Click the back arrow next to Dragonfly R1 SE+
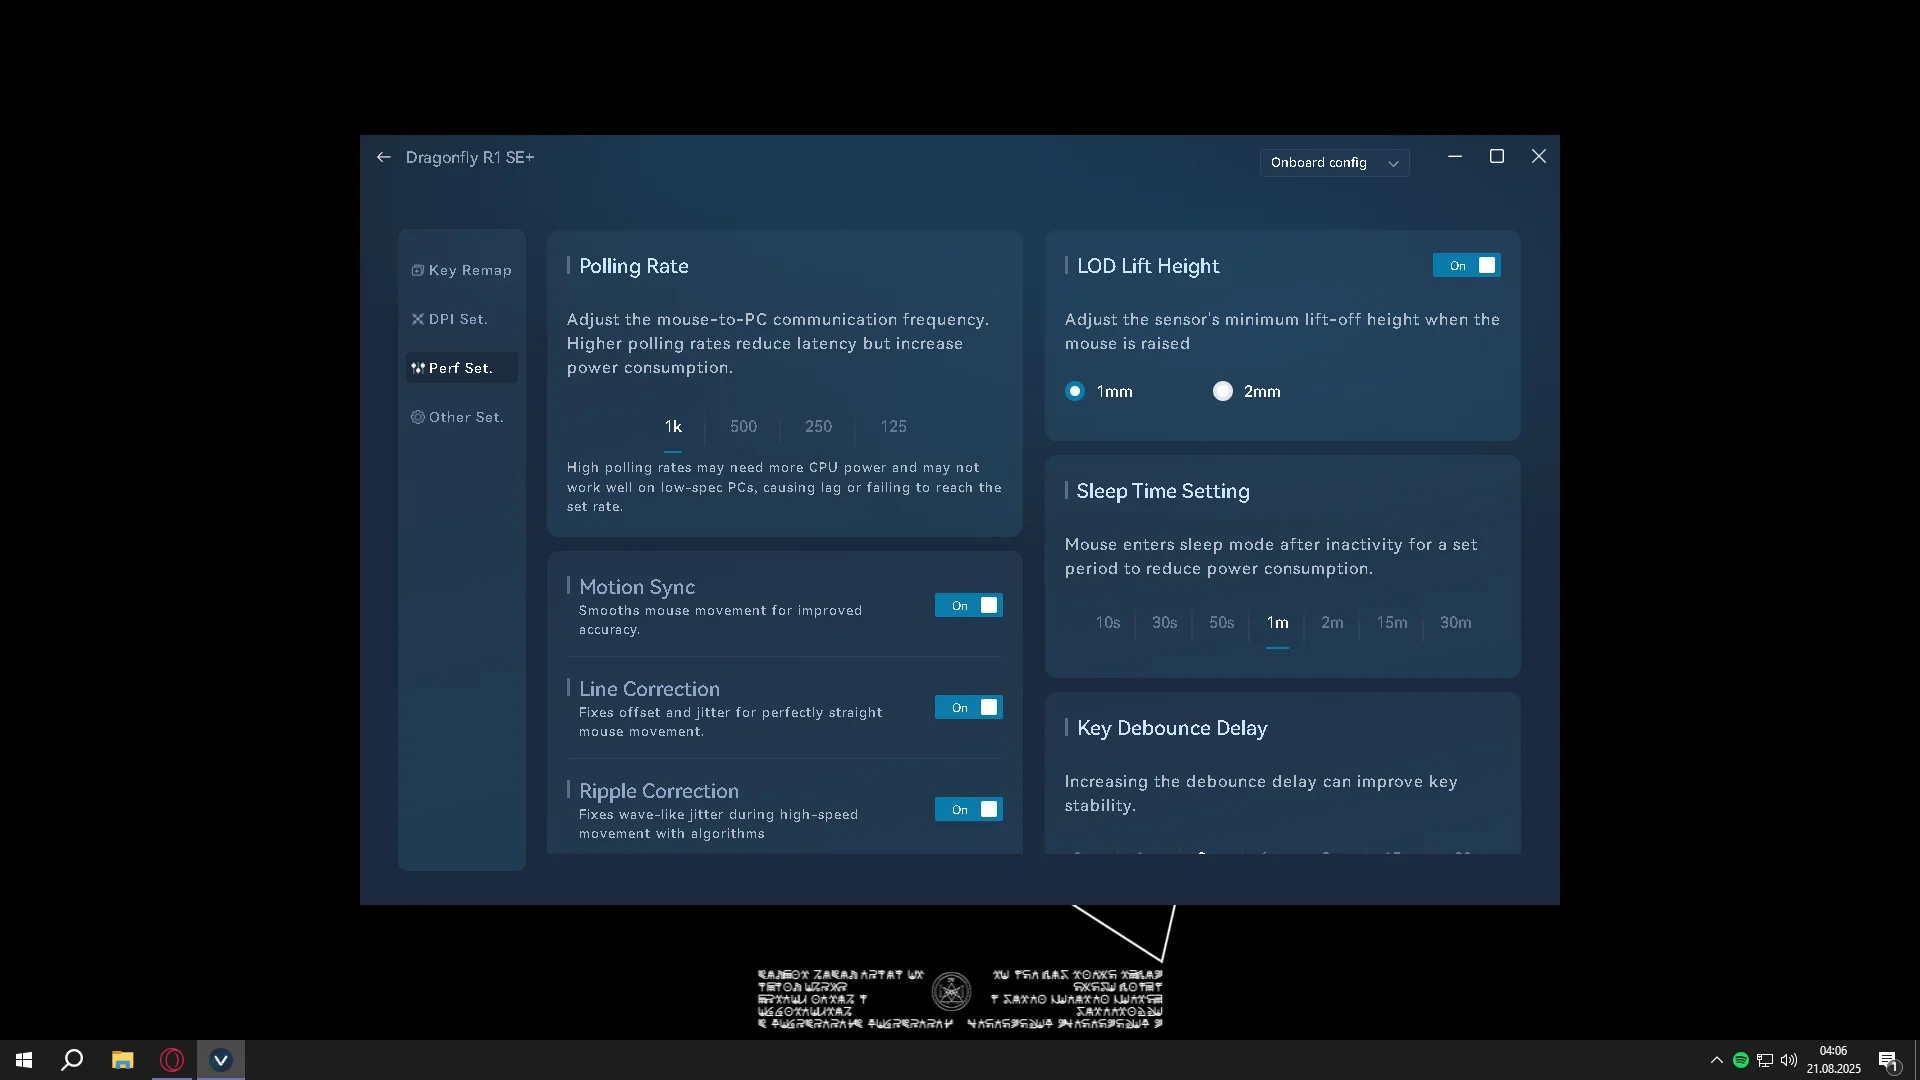This screenshot has height=1080, width=1920. coord(384,157)
